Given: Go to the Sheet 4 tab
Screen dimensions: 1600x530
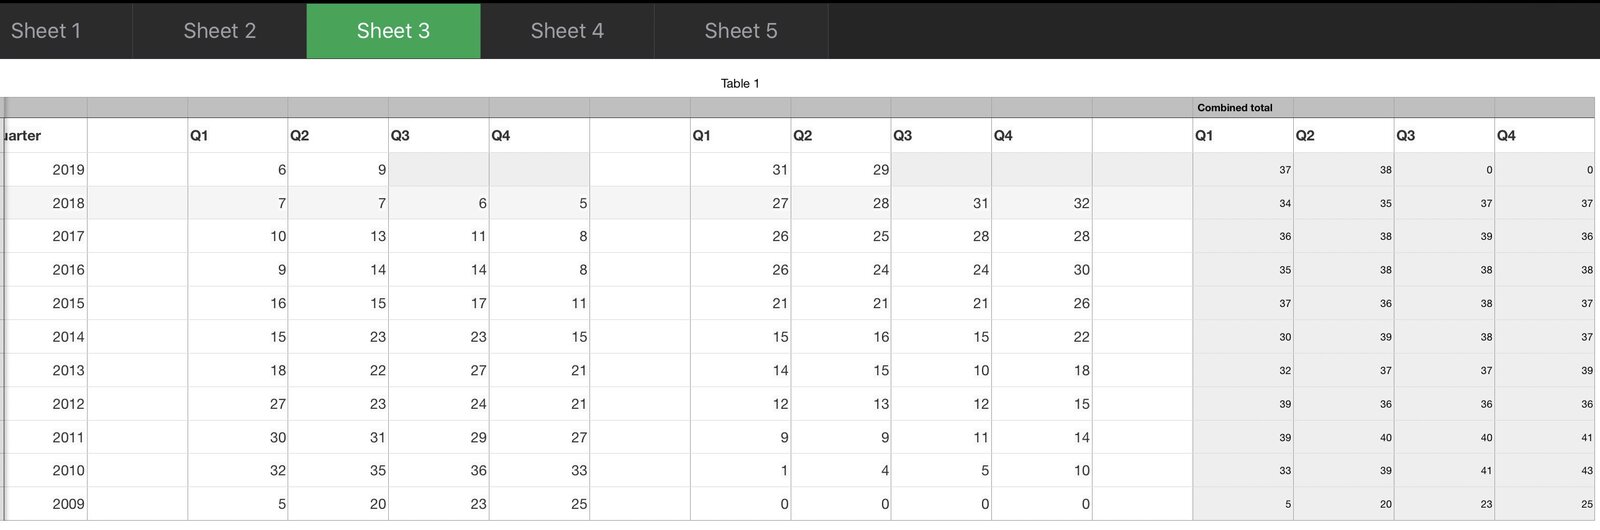Looking at the screenshot, I should (567, 31).
